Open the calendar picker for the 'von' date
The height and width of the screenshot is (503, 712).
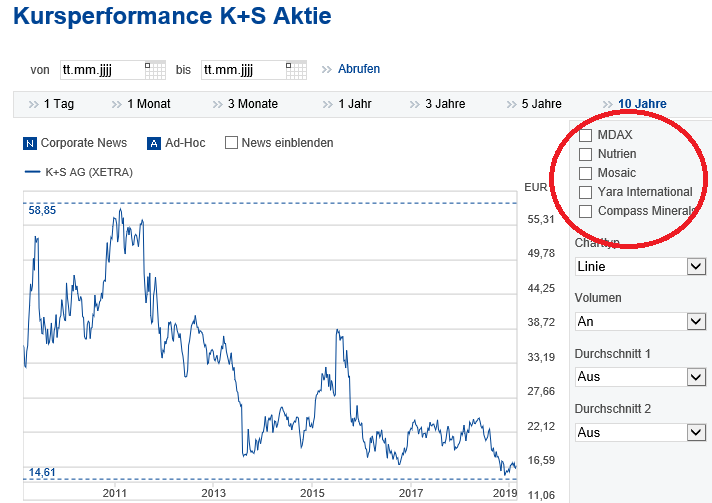(x=154, y=69)
